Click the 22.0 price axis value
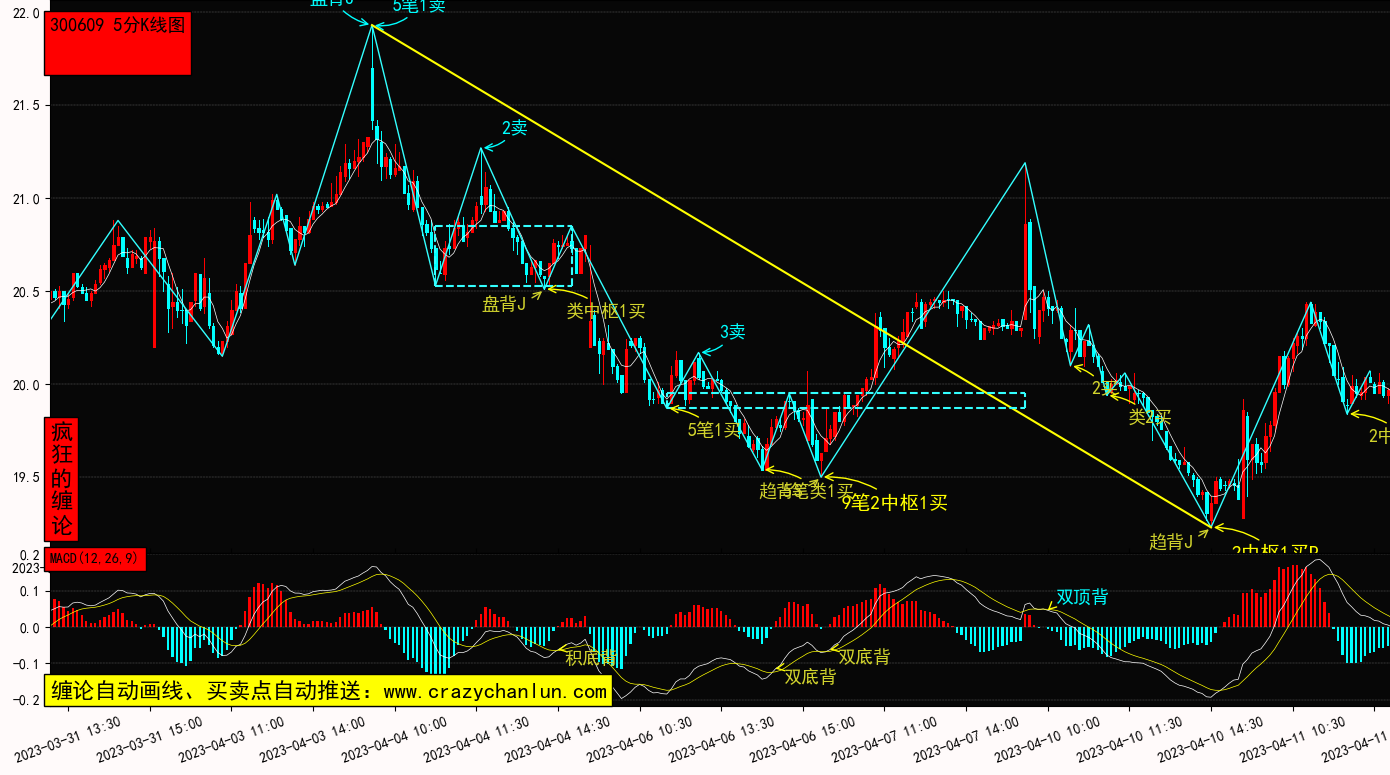The height and width of the screenshot is (775, 1390). 27,13
